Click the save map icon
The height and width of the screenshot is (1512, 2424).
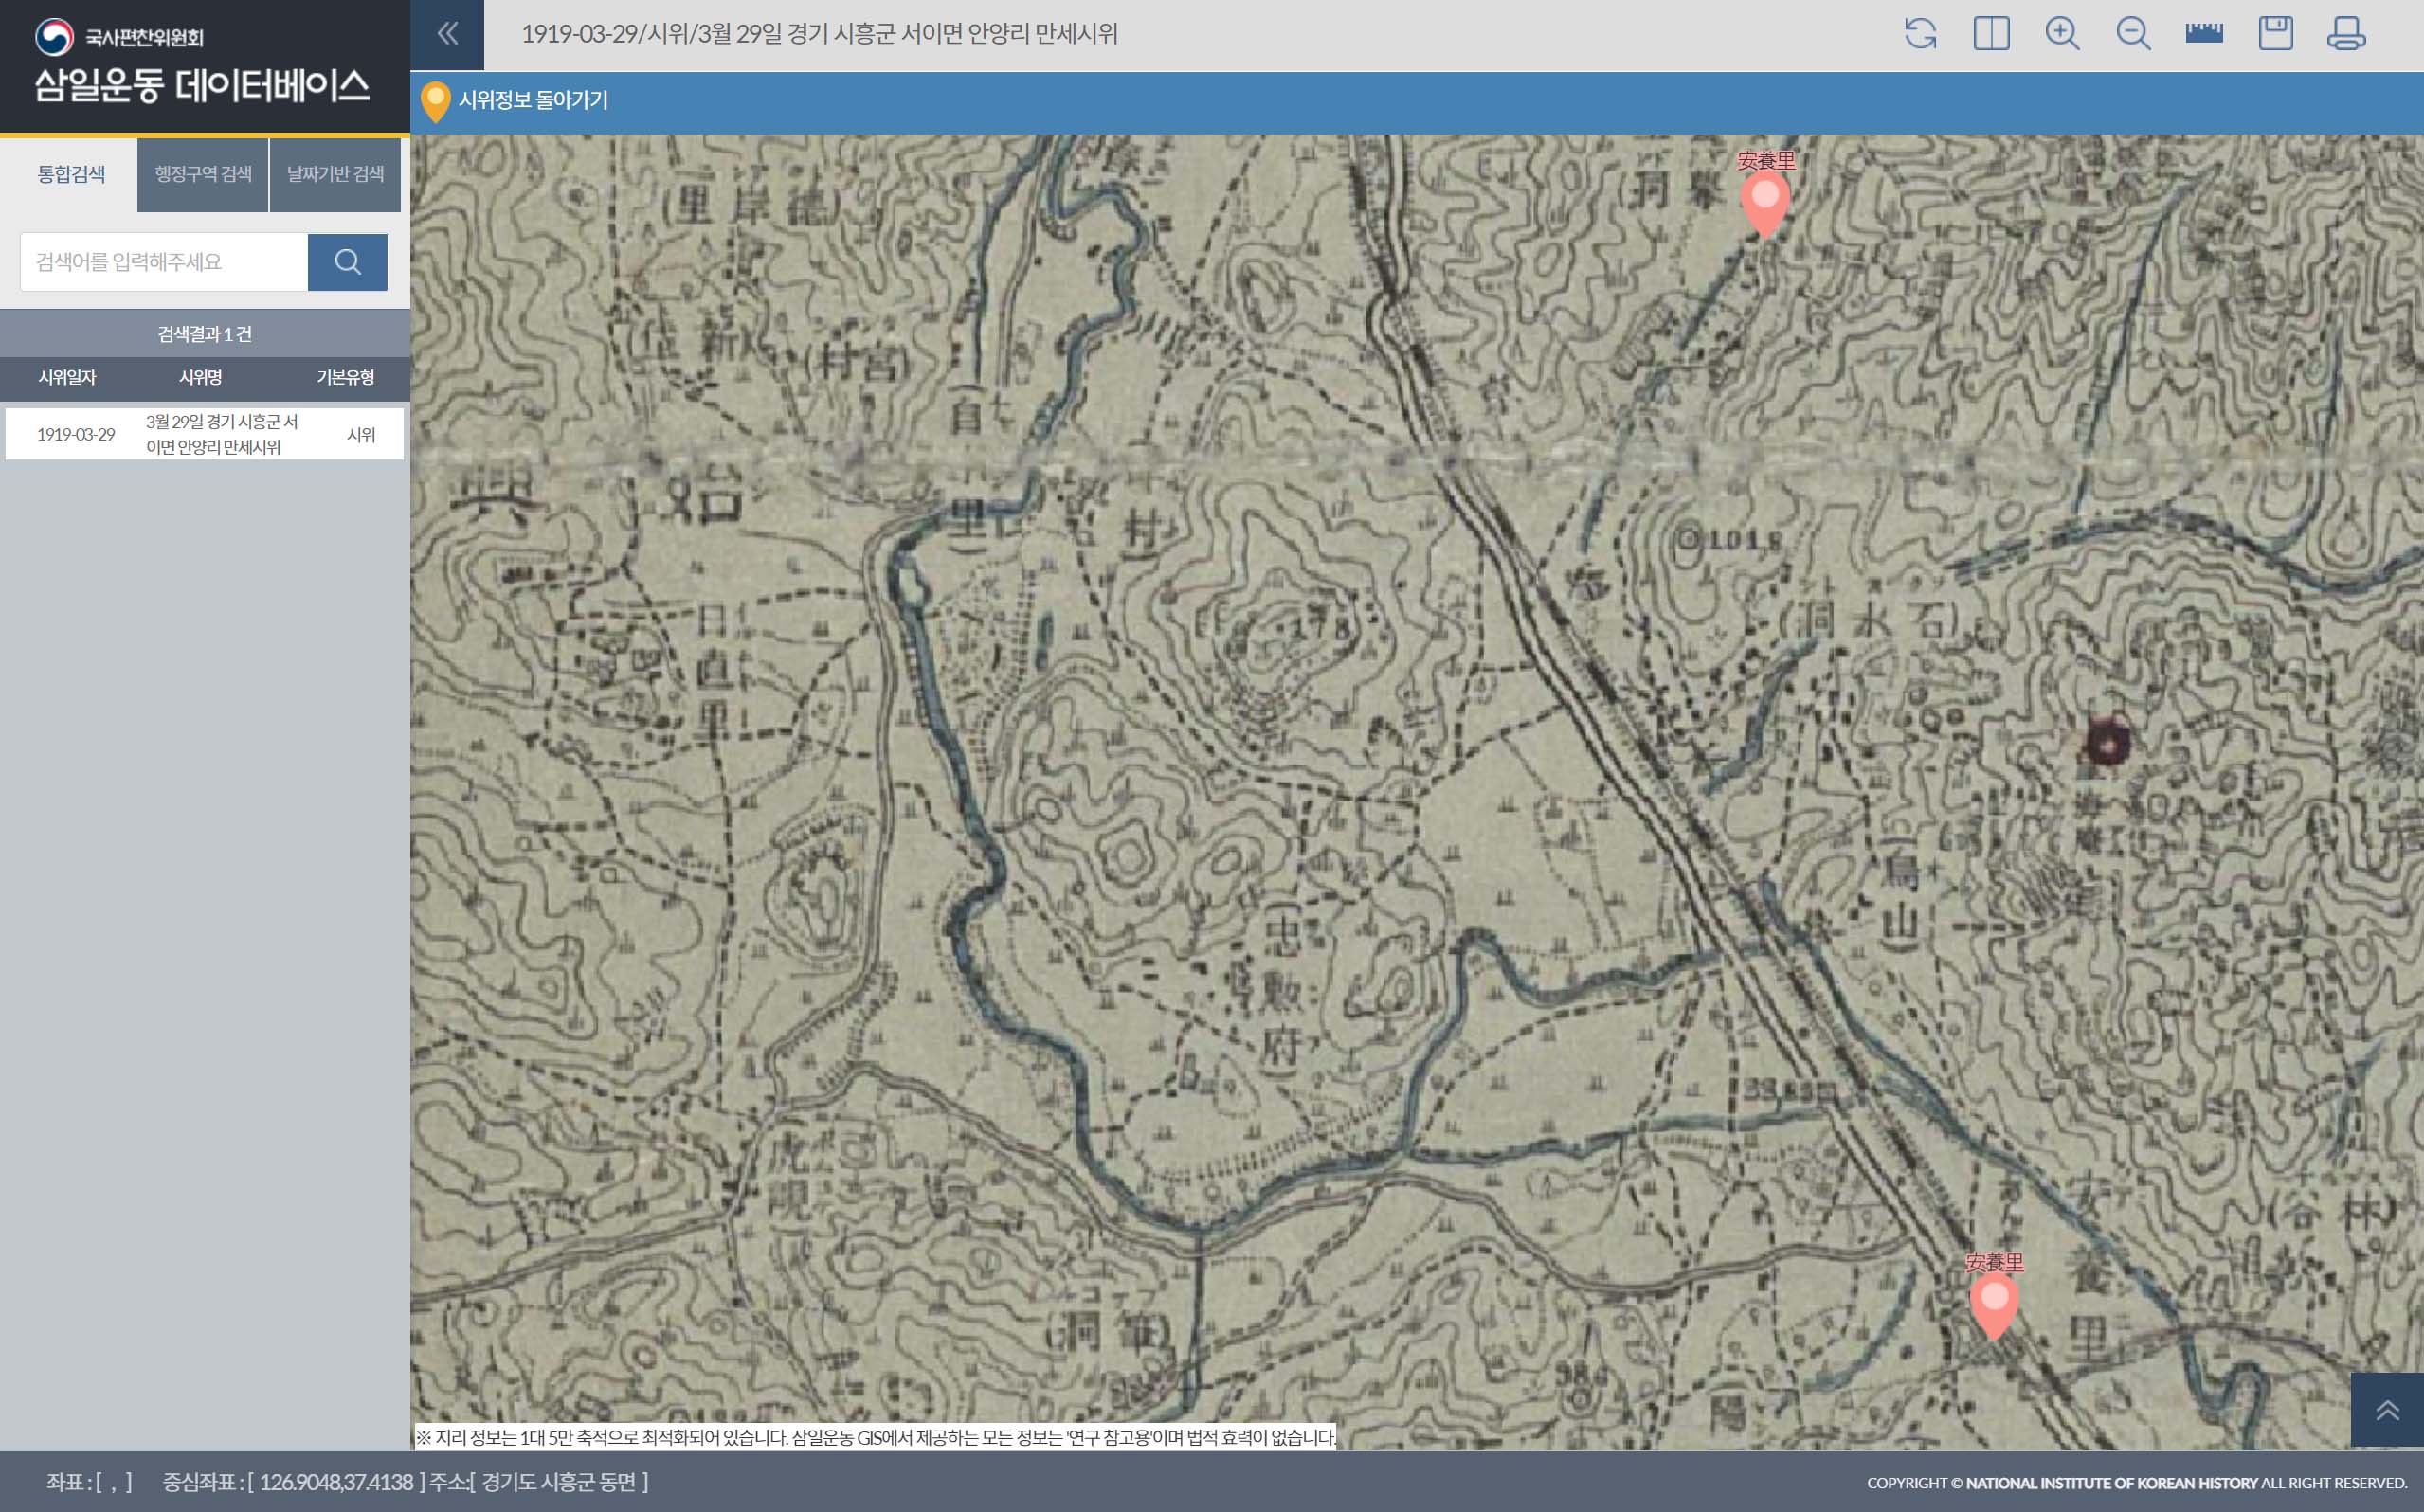pyautogui.click(x=2275, y=34)
